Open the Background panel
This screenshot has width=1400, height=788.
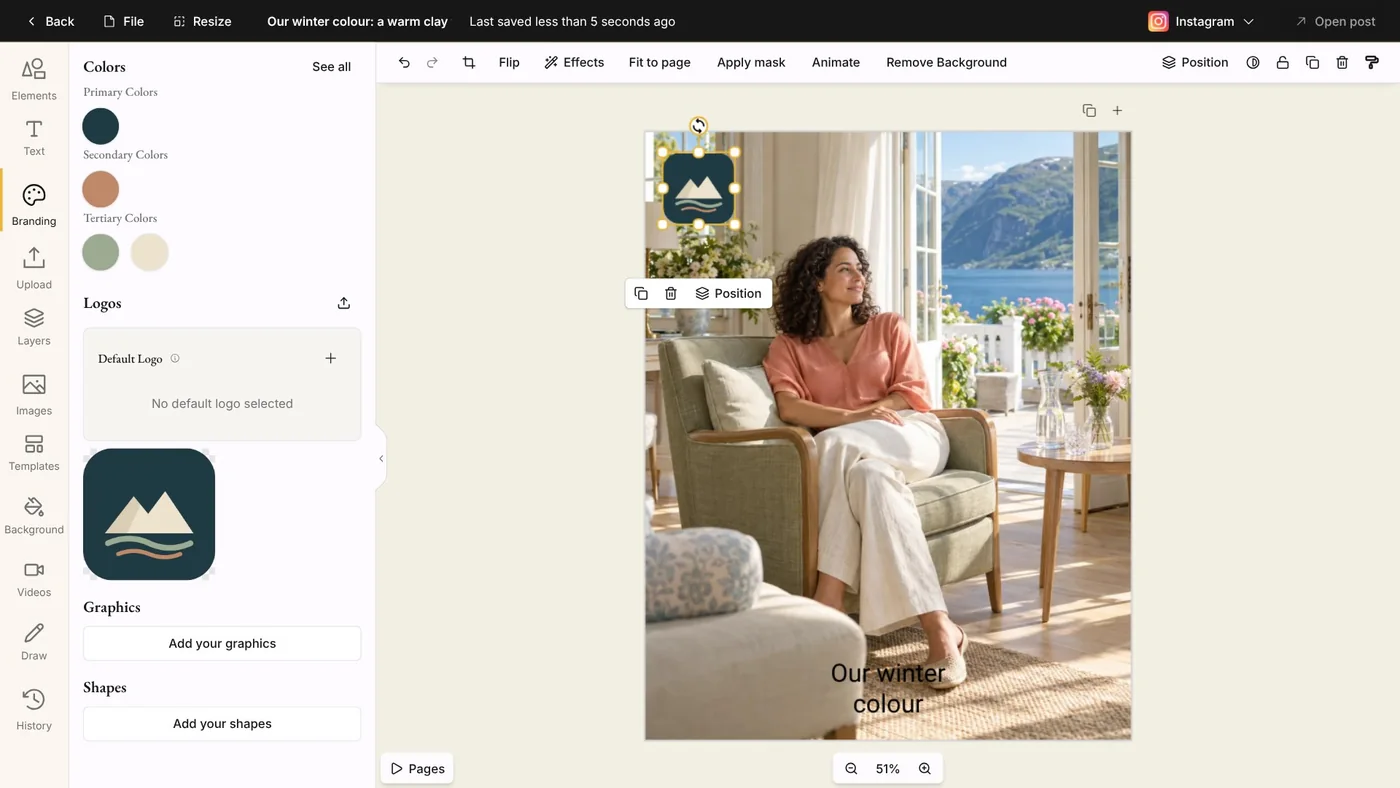34,515
